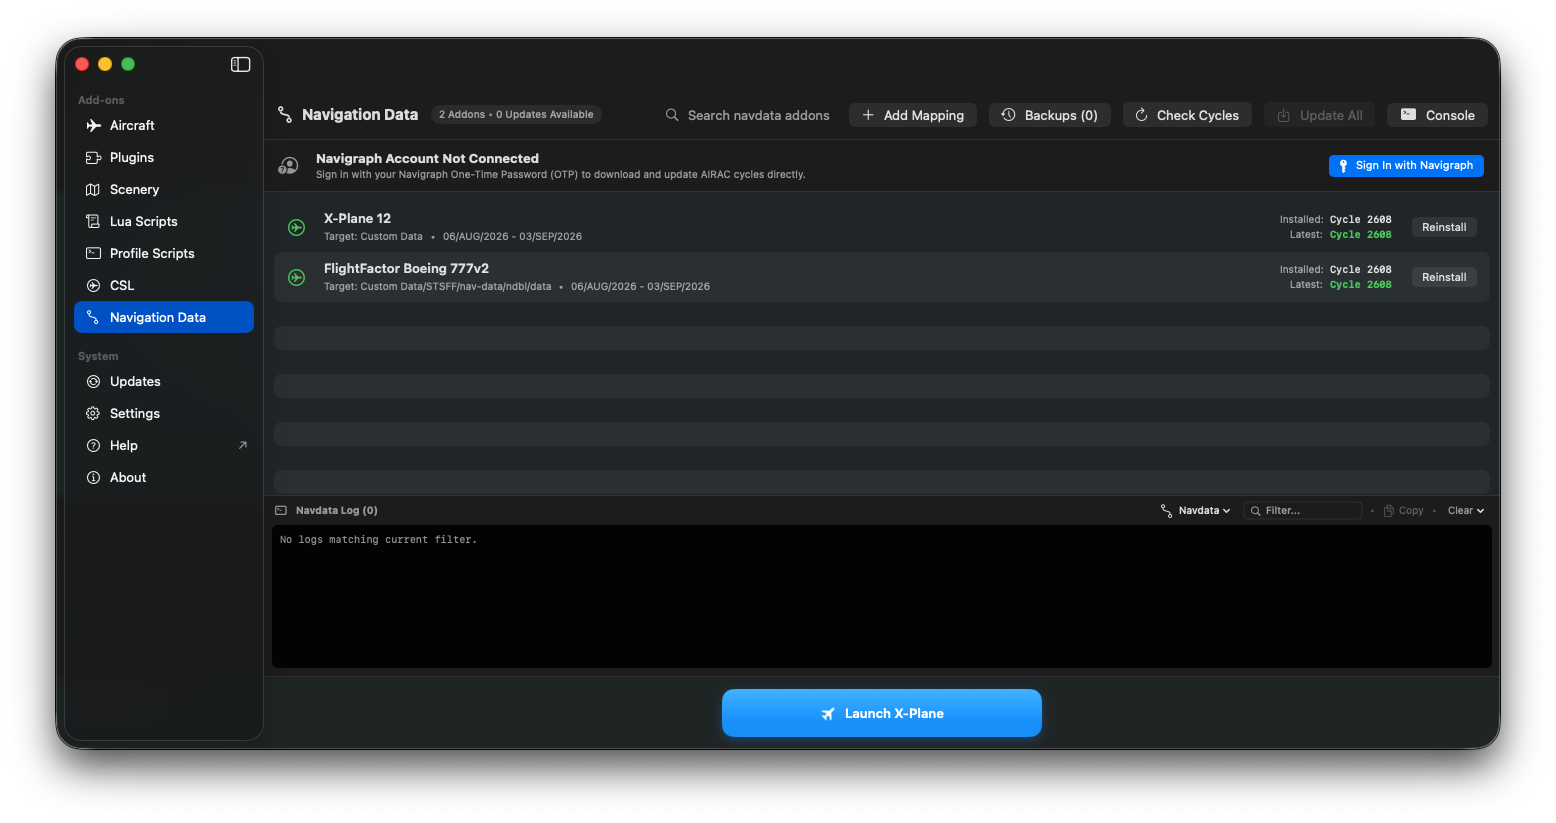1556x823 pixels.
Task: Click the Help question mark icon
Action: point(93,445)
